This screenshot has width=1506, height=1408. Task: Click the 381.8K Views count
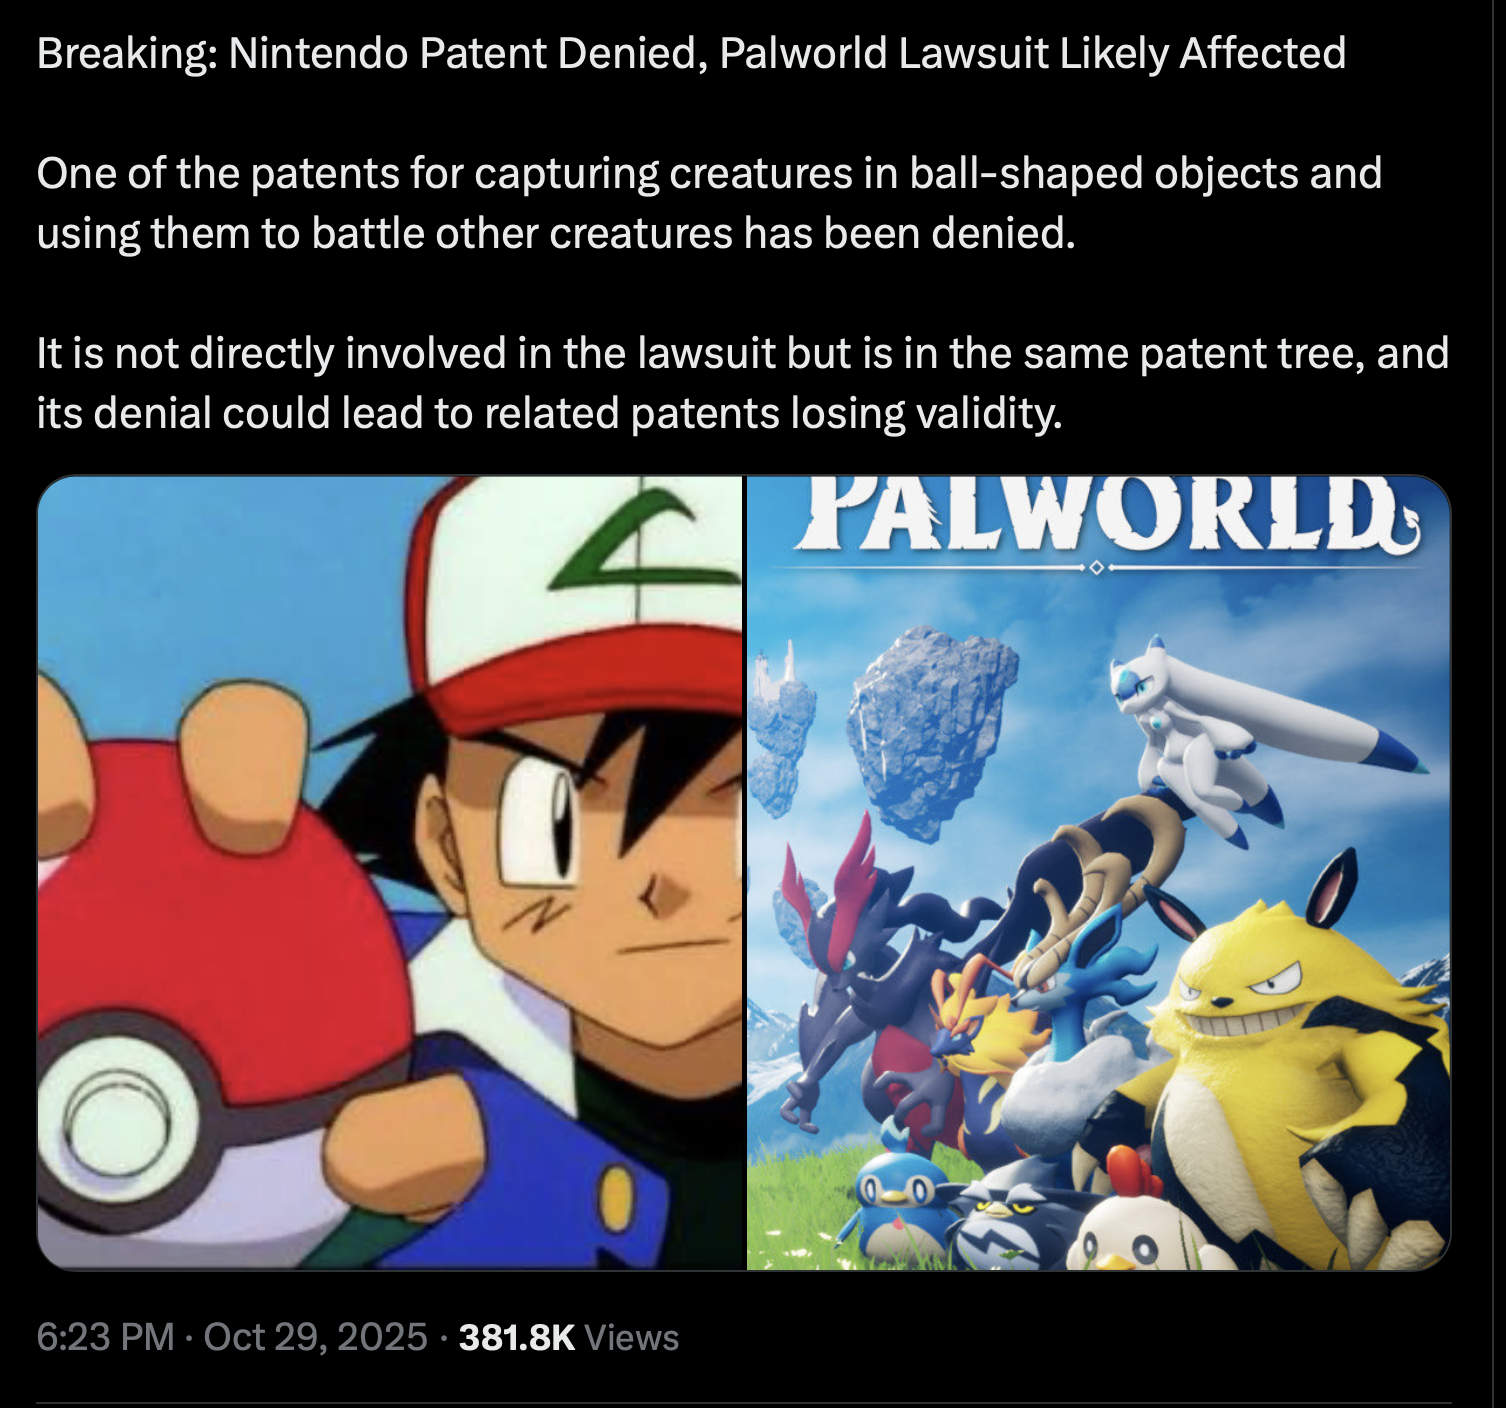(x=568, y=1337)
